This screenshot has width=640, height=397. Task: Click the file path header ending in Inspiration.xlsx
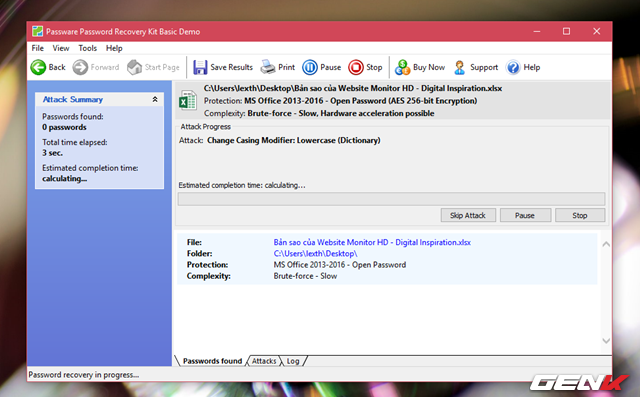click(x=353, y=89)
